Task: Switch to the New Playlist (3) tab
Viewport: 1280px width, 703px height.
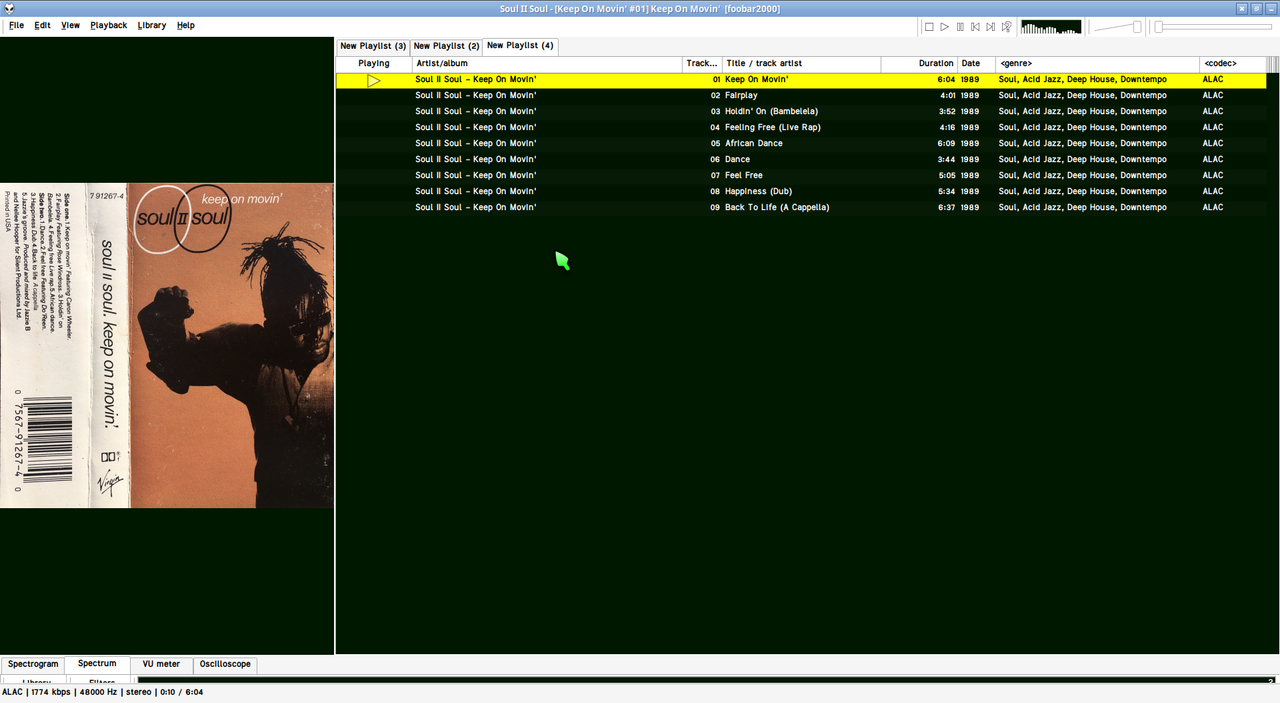Action: click(x=373, y=46)
